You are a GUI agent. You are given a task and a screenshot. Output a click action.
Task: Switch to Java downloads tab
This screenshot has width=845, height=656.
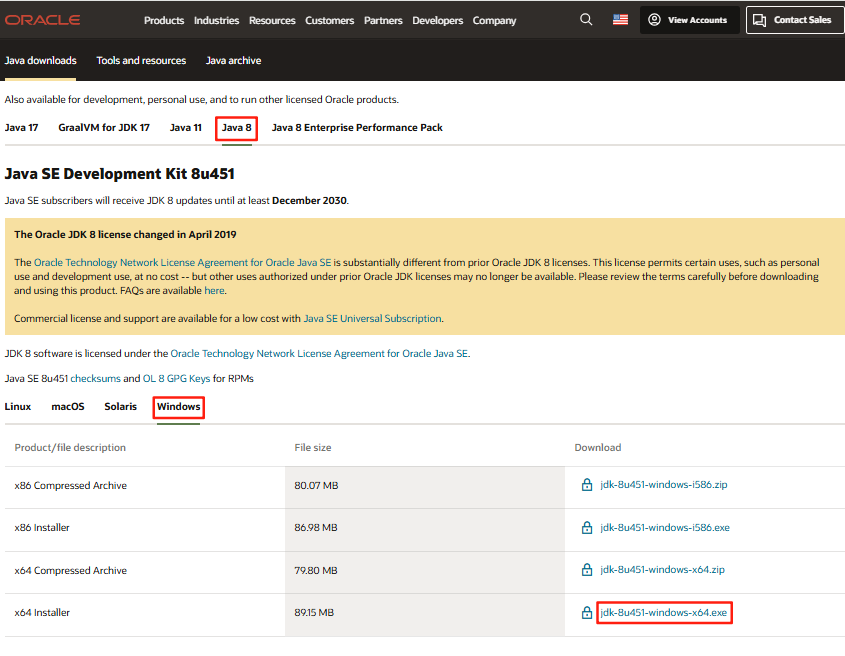(x=40, y=60)
